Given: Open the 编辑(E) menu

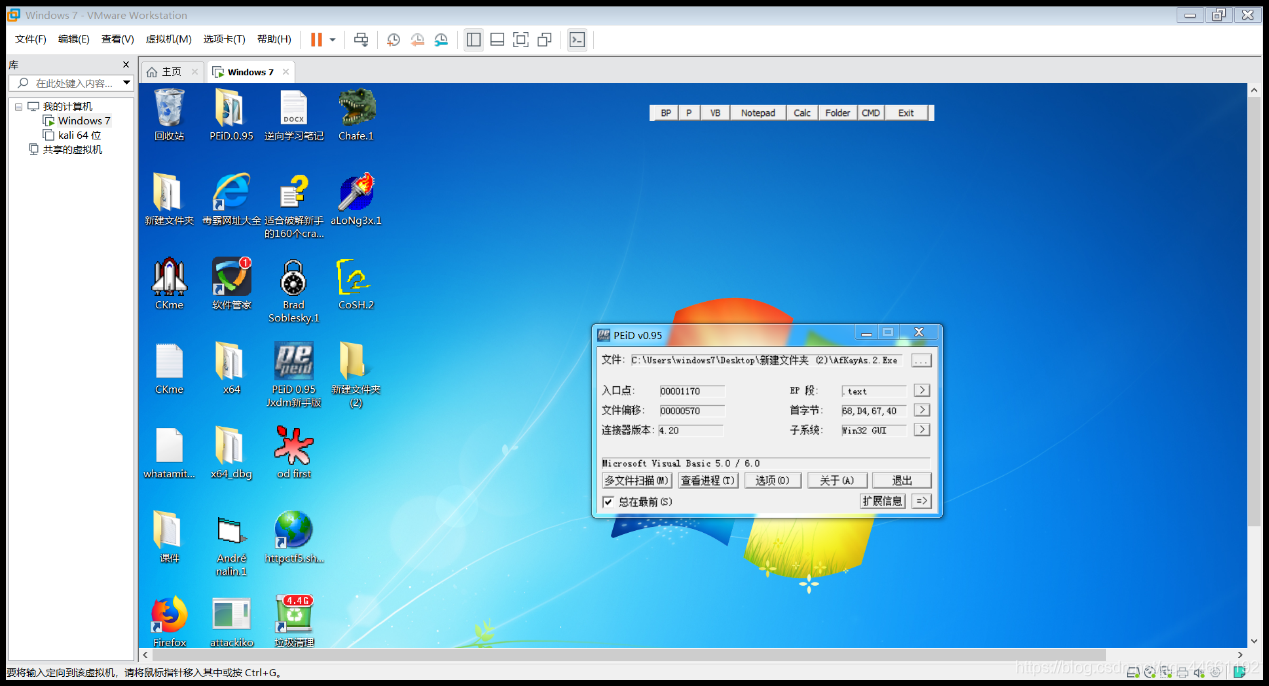Looking at the screenshot, I should tap(74, 39).
